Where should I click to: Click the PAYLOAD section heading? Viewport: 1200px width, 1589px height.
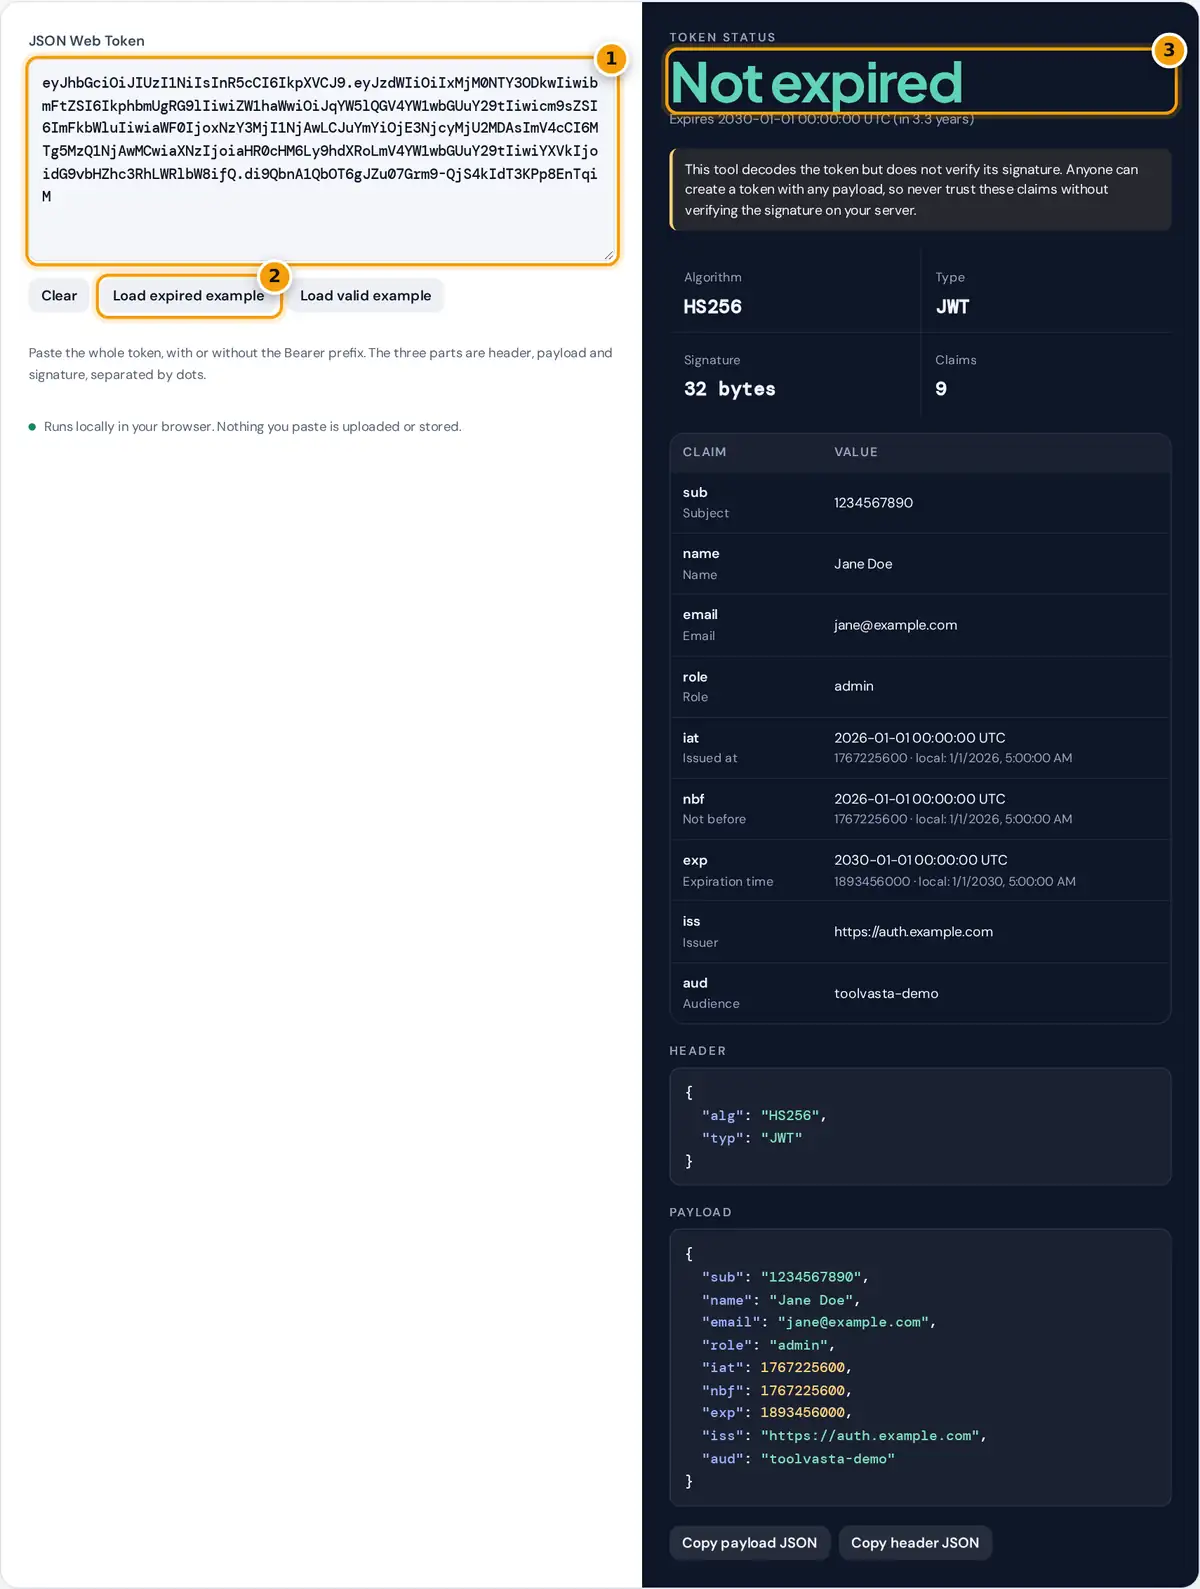tap(700, 1212)
